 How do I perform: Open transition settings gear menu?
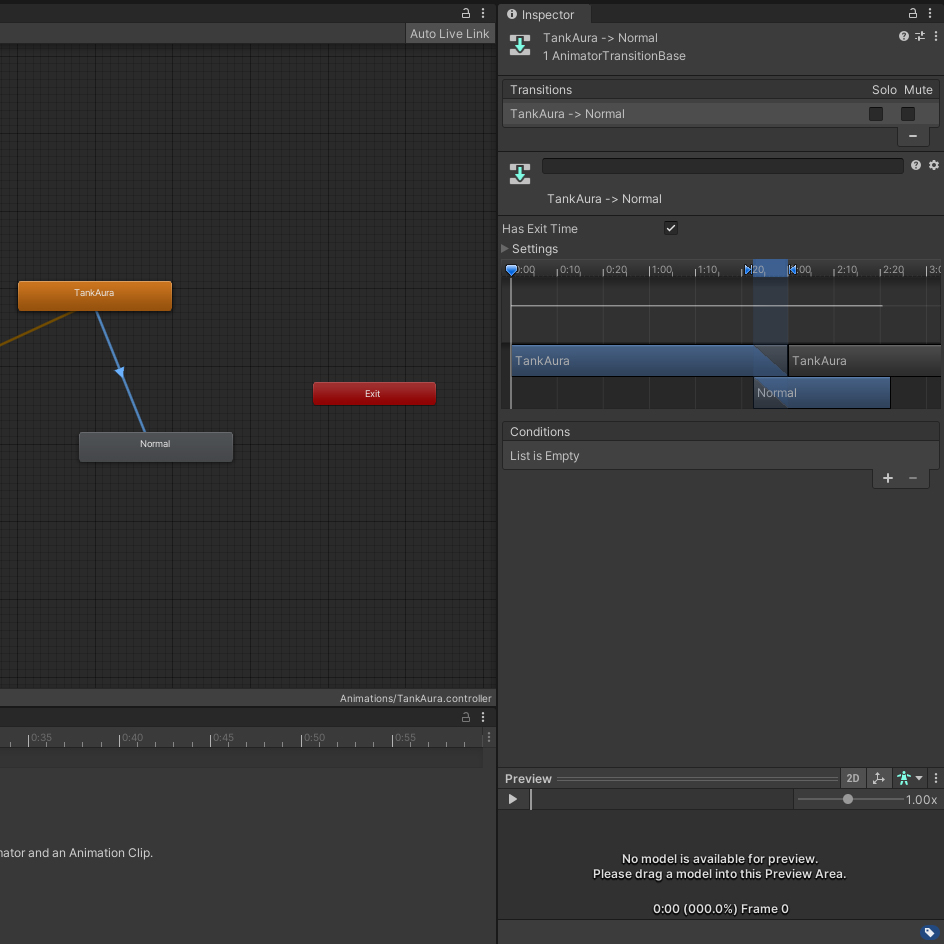point(934,165)
